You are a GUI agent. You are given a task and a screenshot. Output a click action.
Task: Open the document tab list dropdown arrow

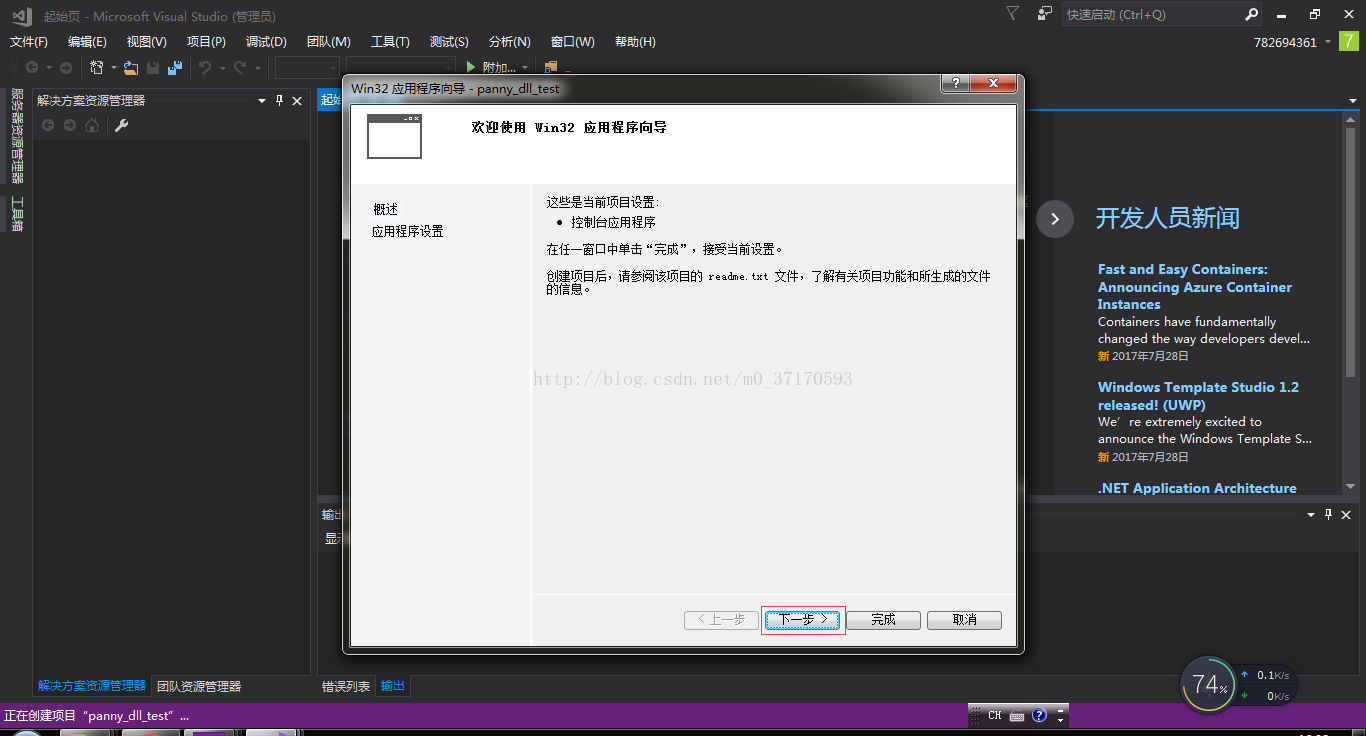point(1353,101)
